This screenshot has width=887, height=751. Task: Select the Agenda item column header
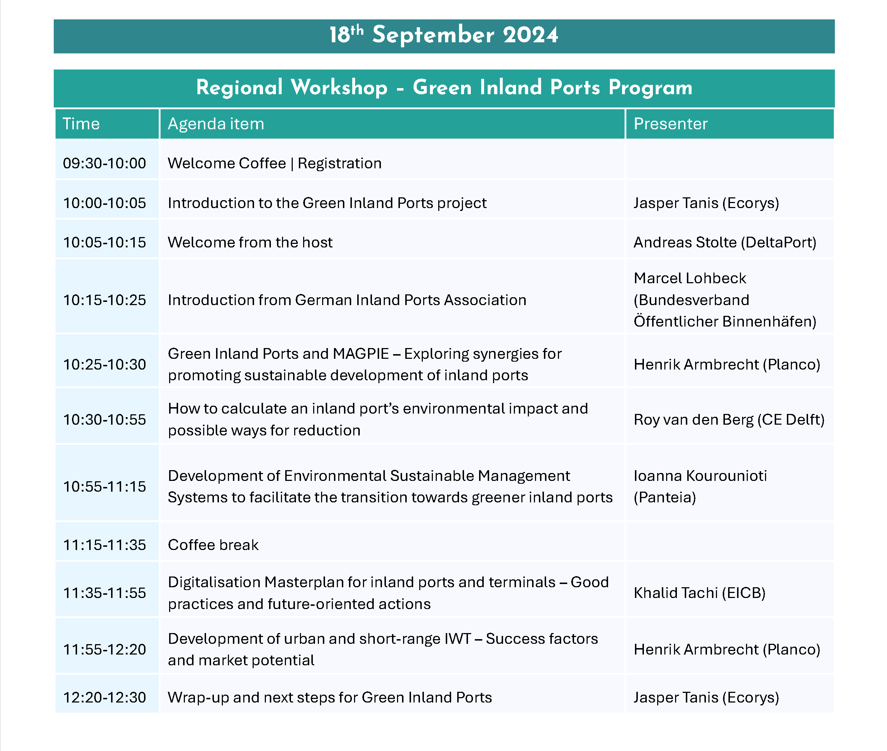pyautogui.click(x=216, y=124)
